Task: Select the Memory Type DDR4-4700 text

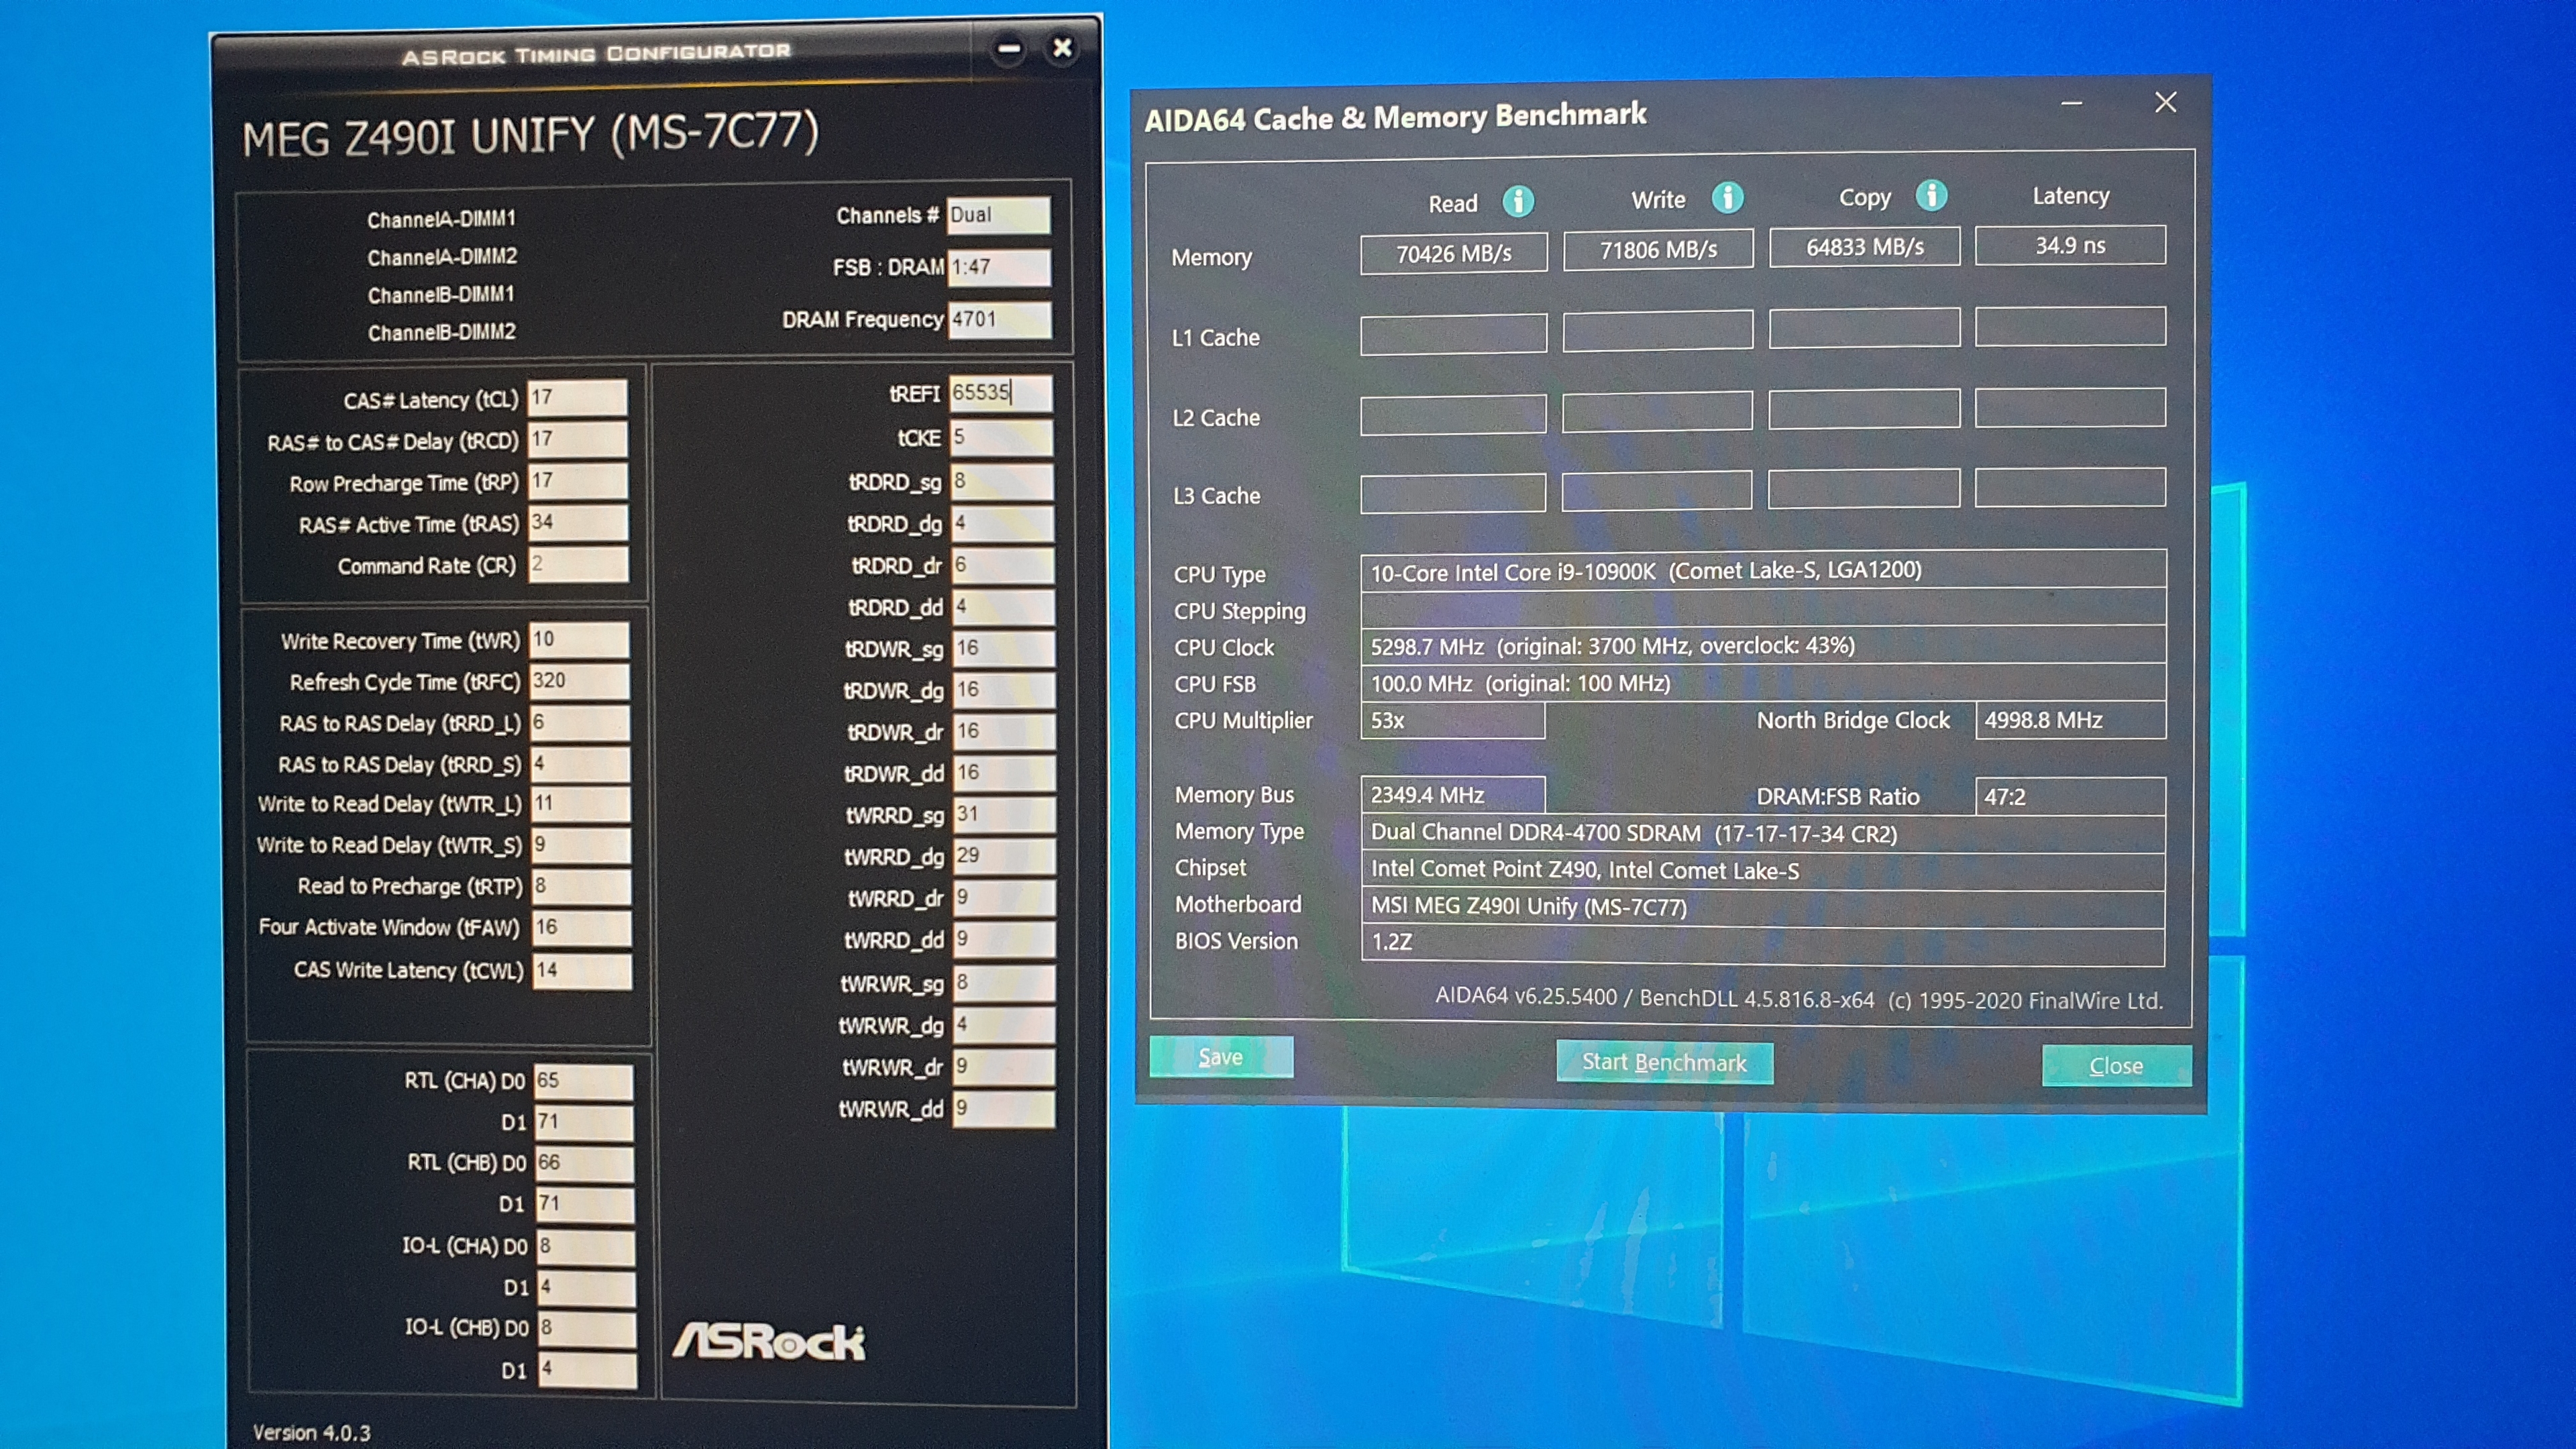Action: (1763, 833)
